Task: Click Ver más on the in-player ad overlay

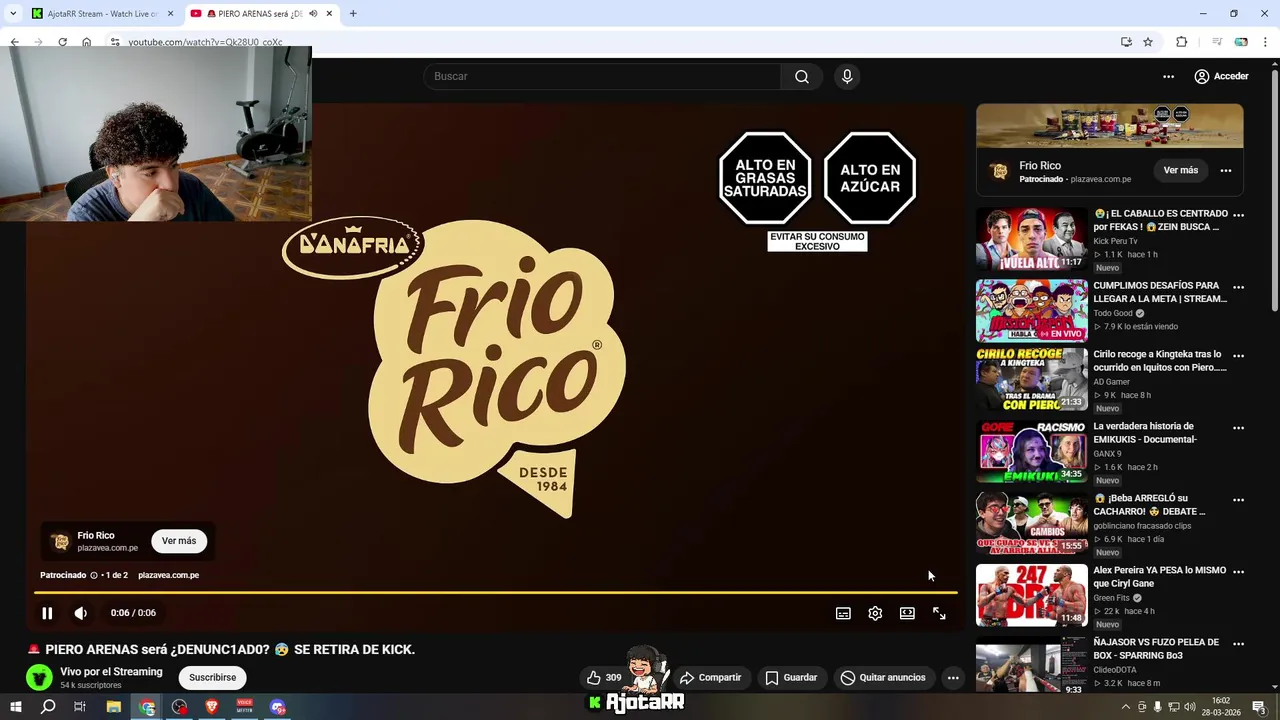Action: point(179,541)
